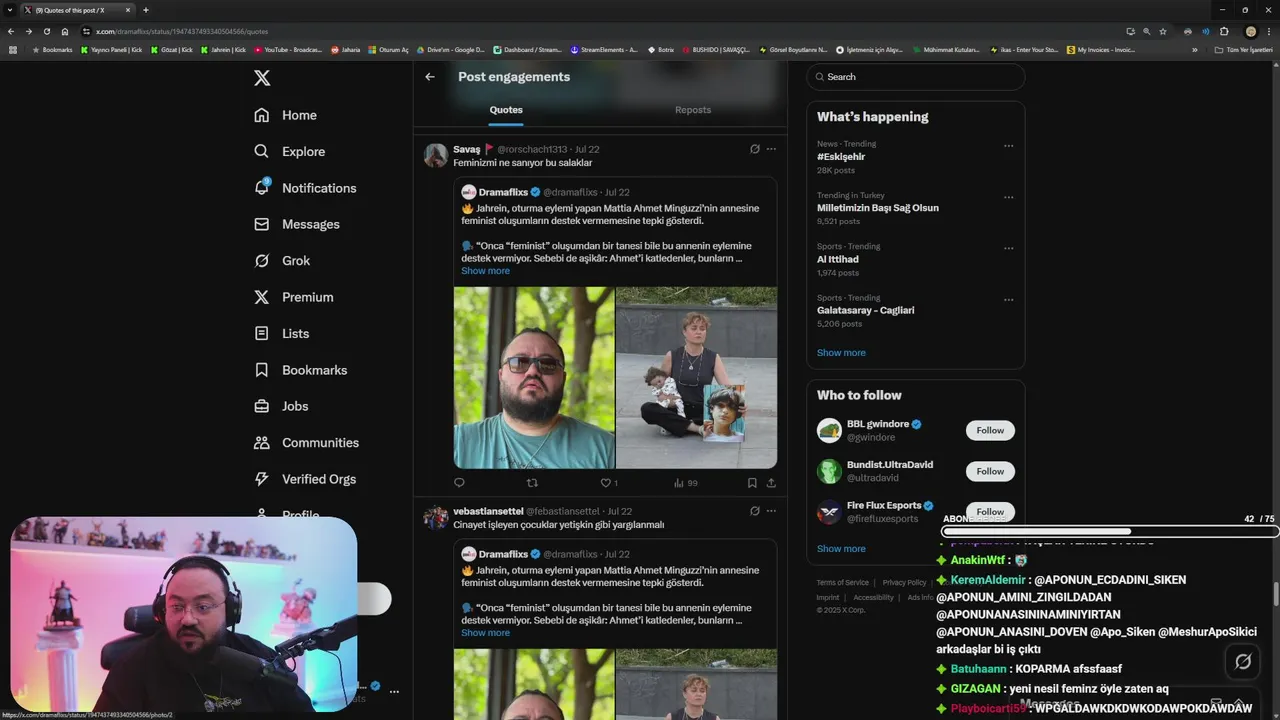The width and height of the screenshot is (1280, 720).
Task: Click the X search input field
Action: pyautogui.click(x=916, y=77)
